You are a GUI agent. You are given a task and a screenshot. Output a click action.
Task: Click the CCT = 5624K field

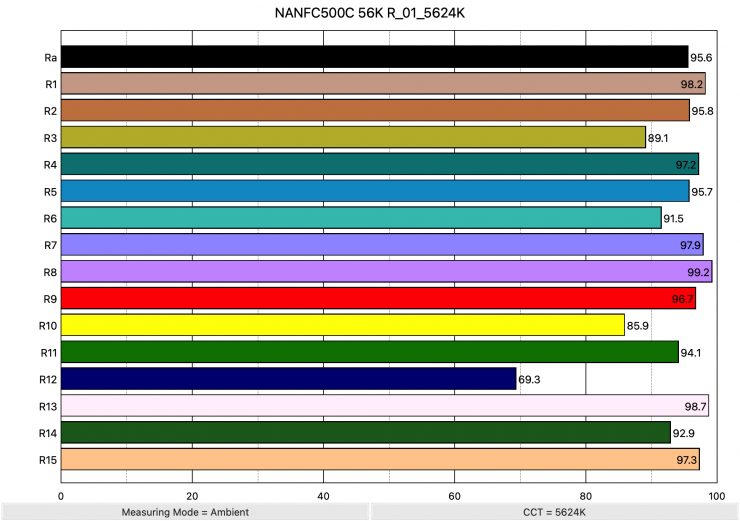pyautogui.click(x=554, y=511)
